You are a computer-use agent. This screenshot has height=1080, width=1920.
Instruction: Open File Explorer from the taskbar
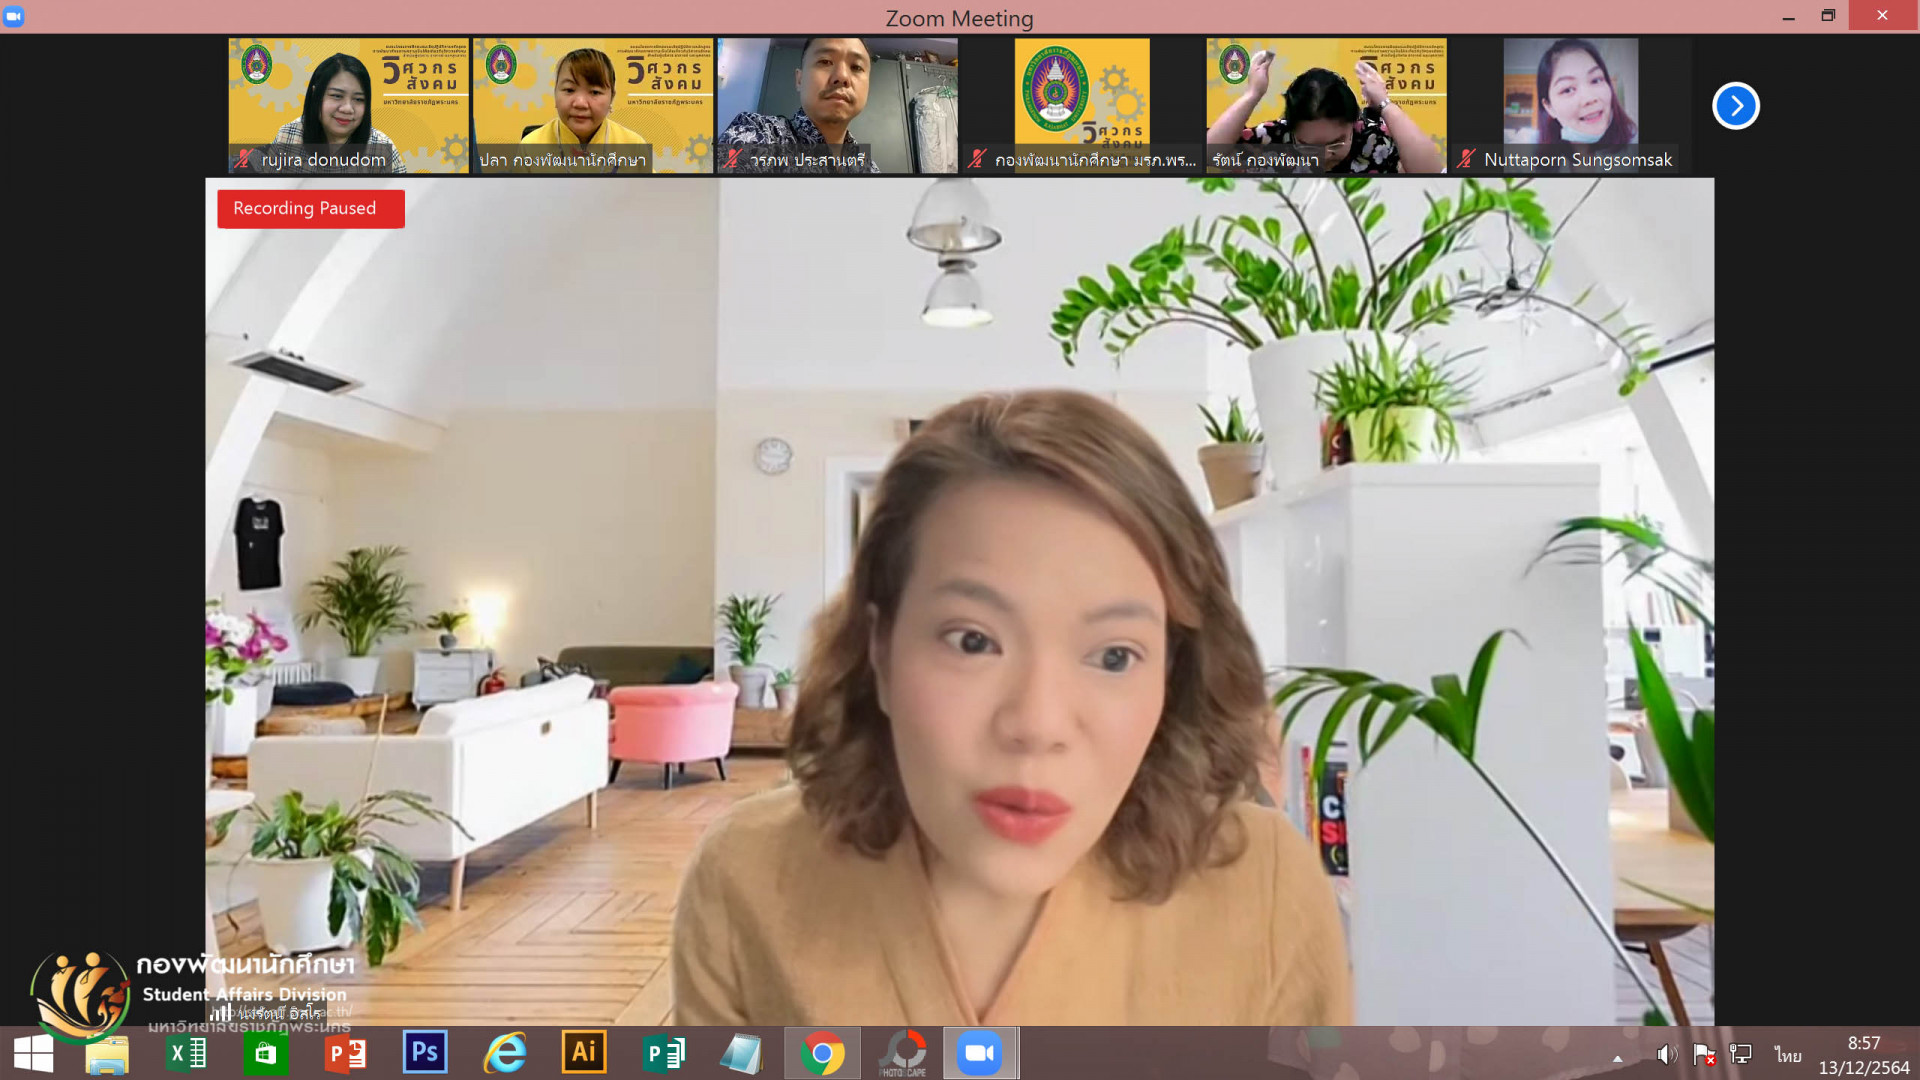point(107,1054)
